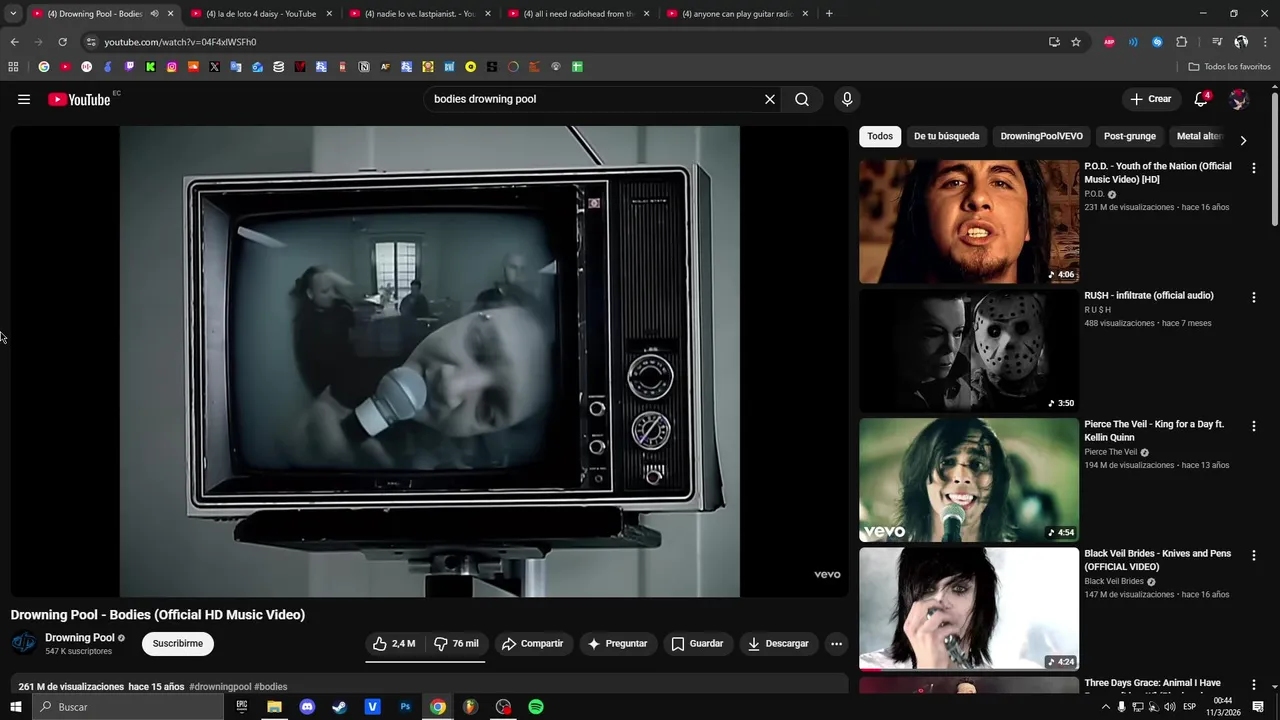Switch to the la de loto 4 daisy tab
This screenshot has height=720, width=1280.
260,14
